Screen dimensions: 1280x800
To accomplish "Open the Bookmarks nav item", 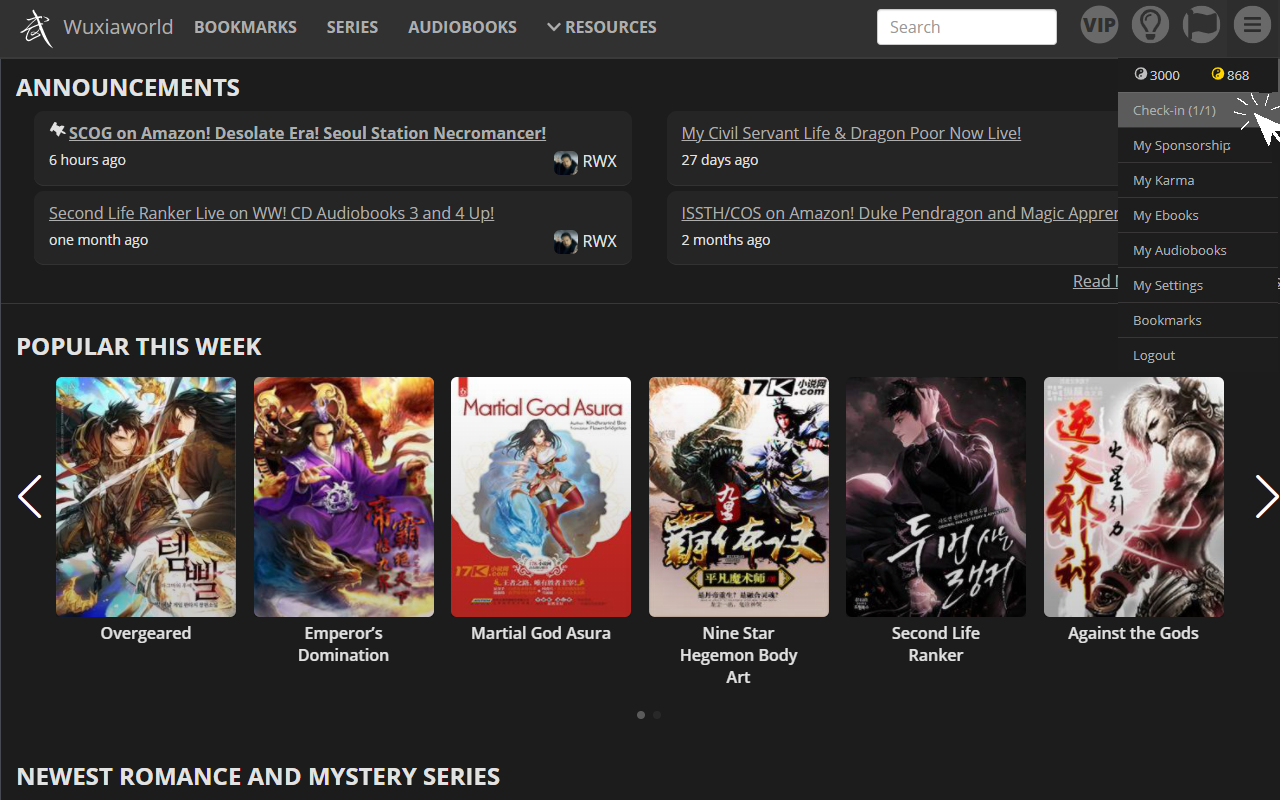I will coord(245,28).
